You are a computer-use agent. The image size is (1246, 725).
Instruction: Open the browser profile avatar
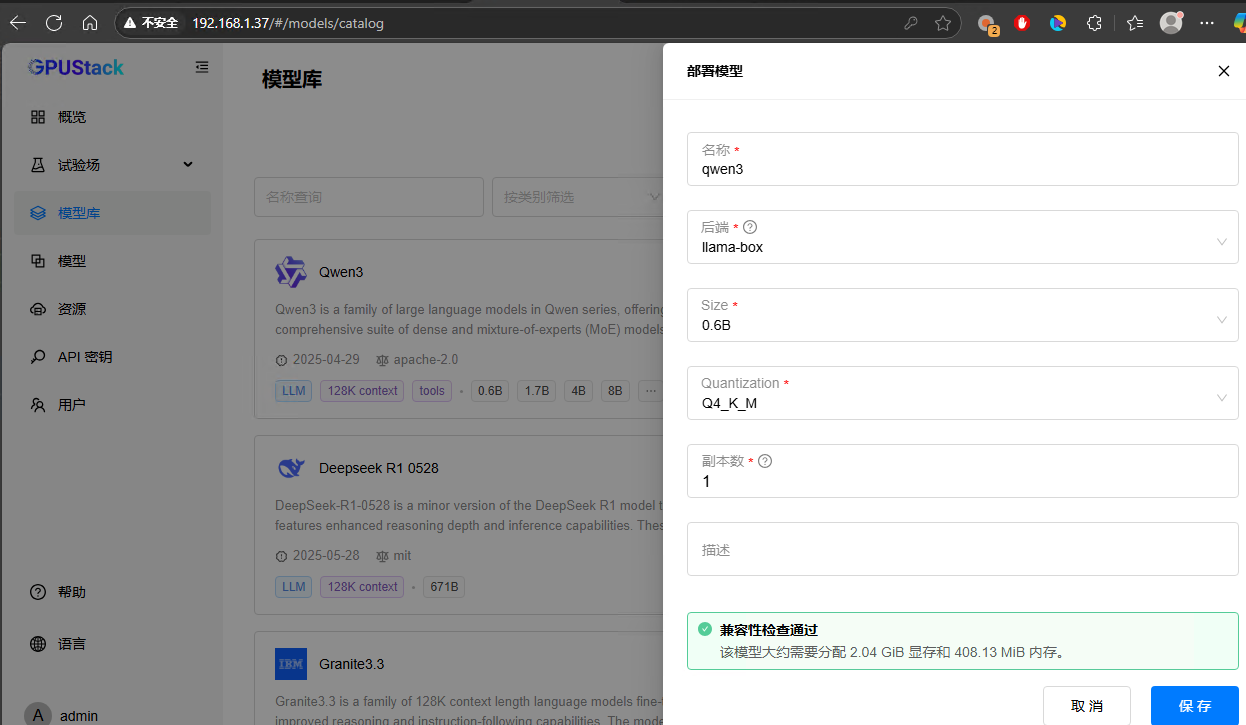click(x=1171, y=22)
